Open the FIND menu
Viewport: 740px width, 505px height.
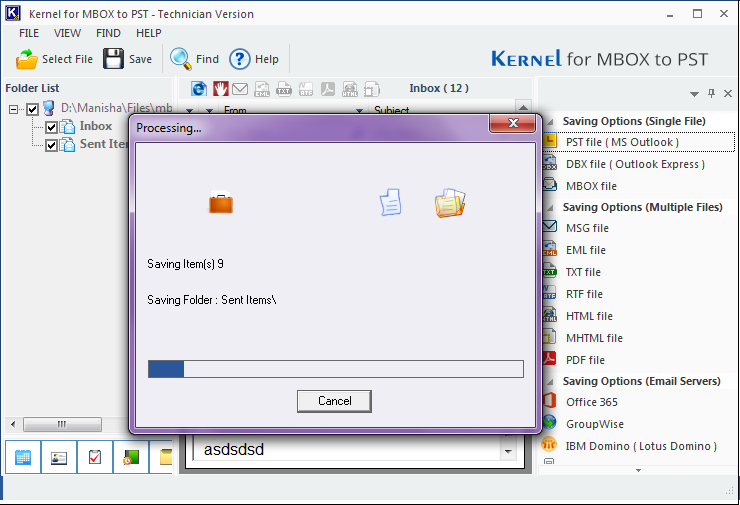108,33
